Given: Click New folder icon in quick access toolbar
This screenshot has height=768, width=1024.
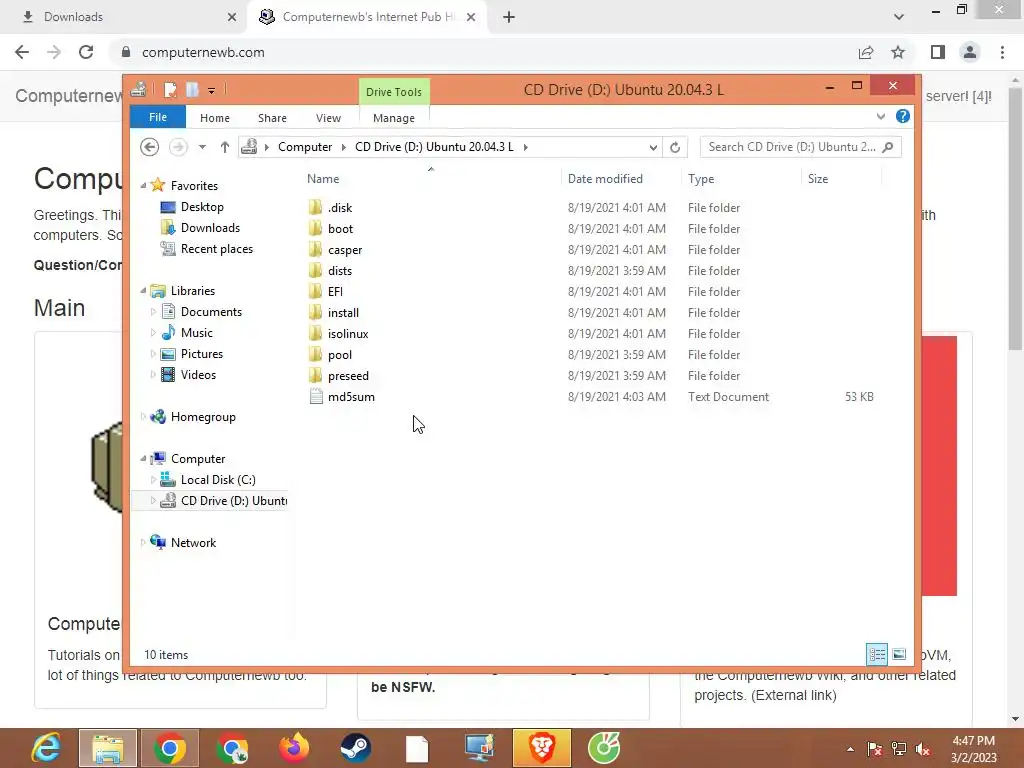Looking at the screenshot, I should [x=192, y=89].
